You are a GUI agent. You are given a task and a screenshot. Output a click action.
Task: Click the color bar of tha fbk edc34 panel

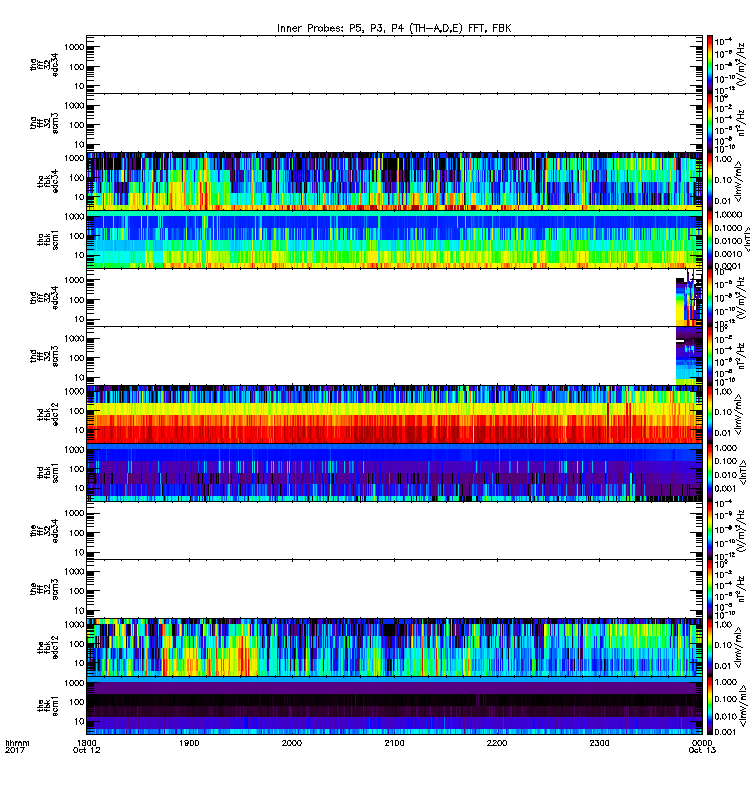(x=709, y=181)
